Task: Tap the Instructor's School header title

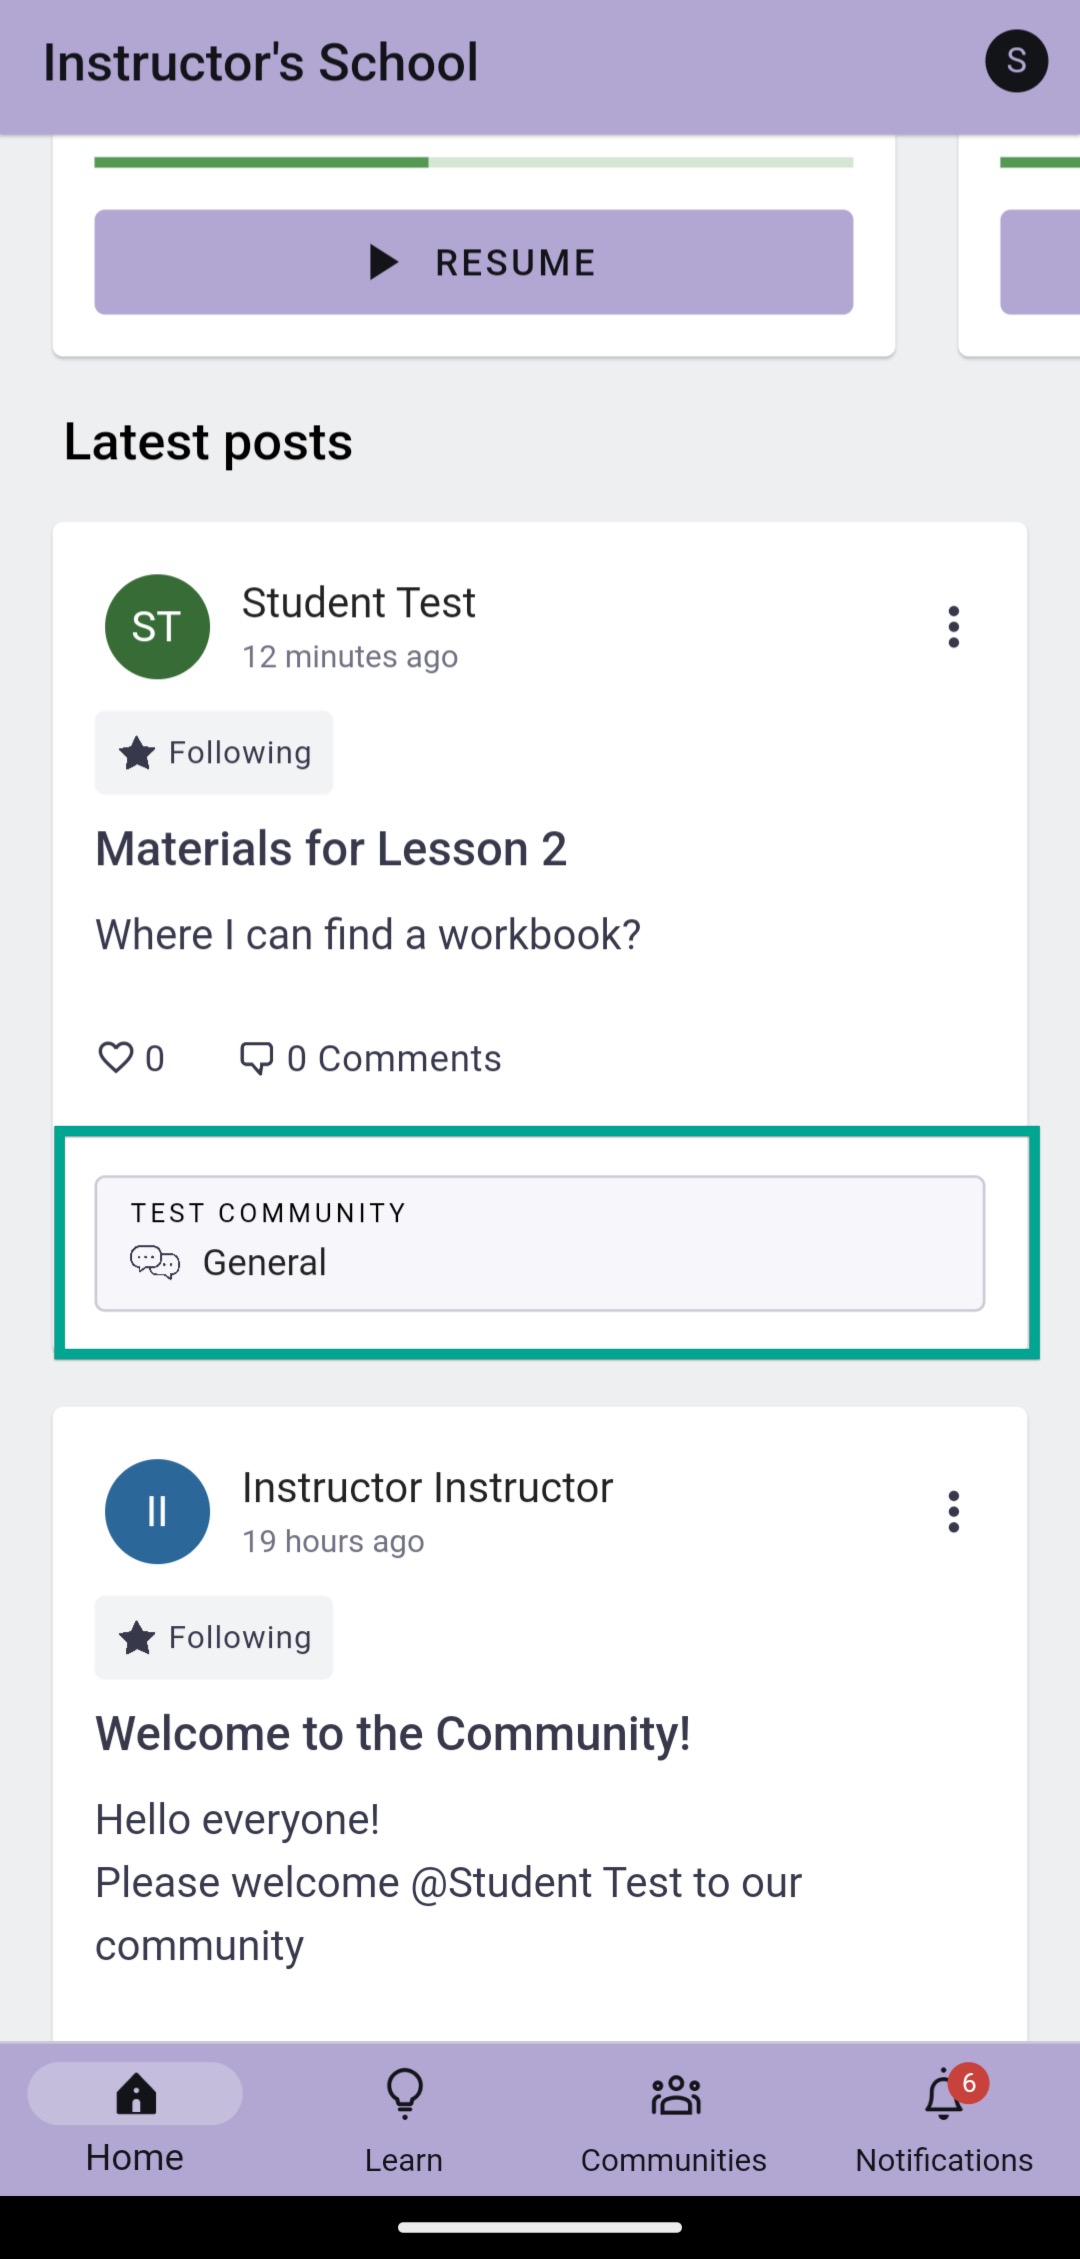Action: coord(261,62)
